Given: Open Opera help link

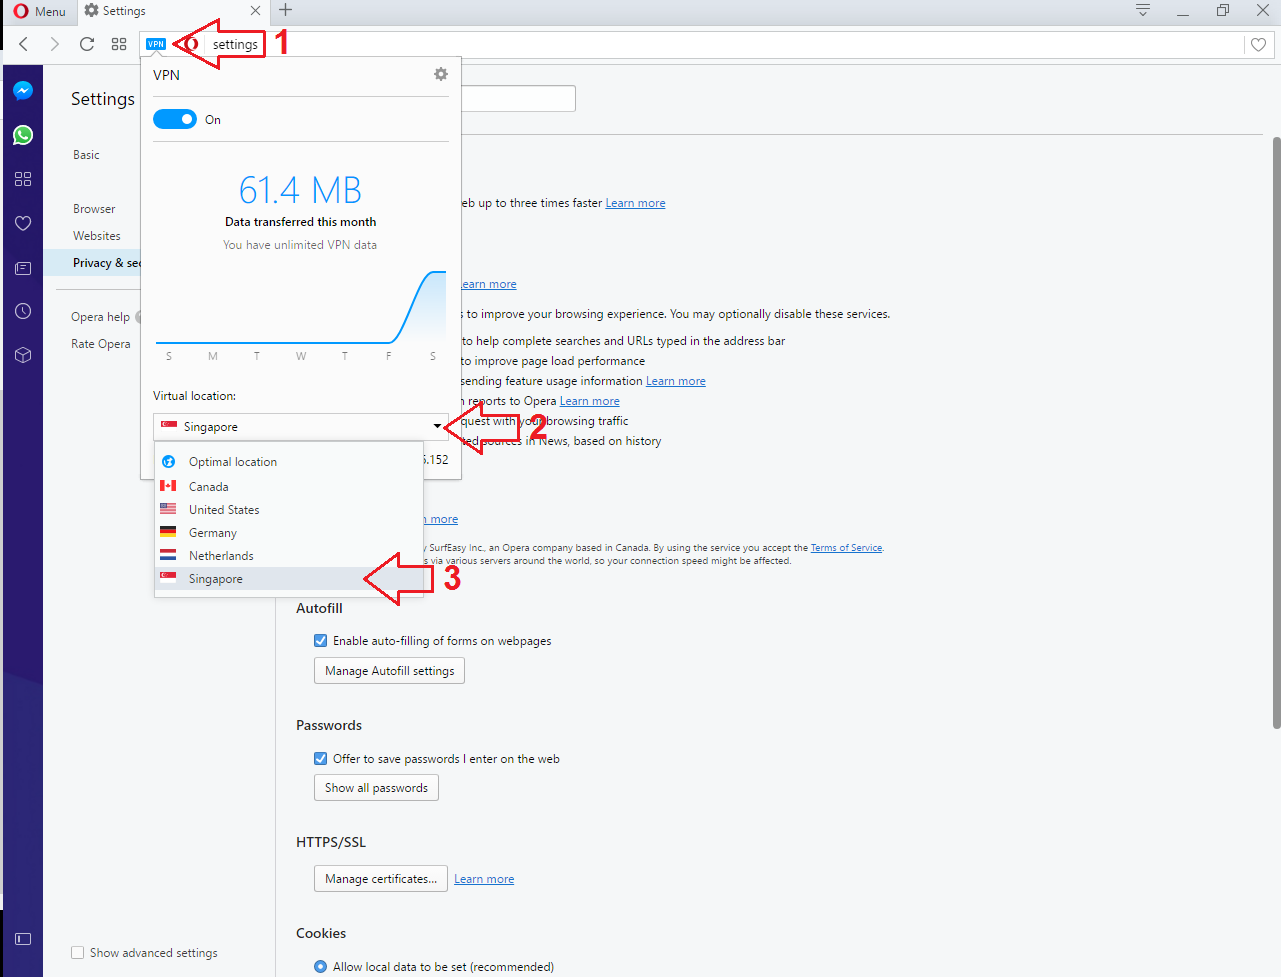Looking at the screenshot, I should click(x=100, y=317).
